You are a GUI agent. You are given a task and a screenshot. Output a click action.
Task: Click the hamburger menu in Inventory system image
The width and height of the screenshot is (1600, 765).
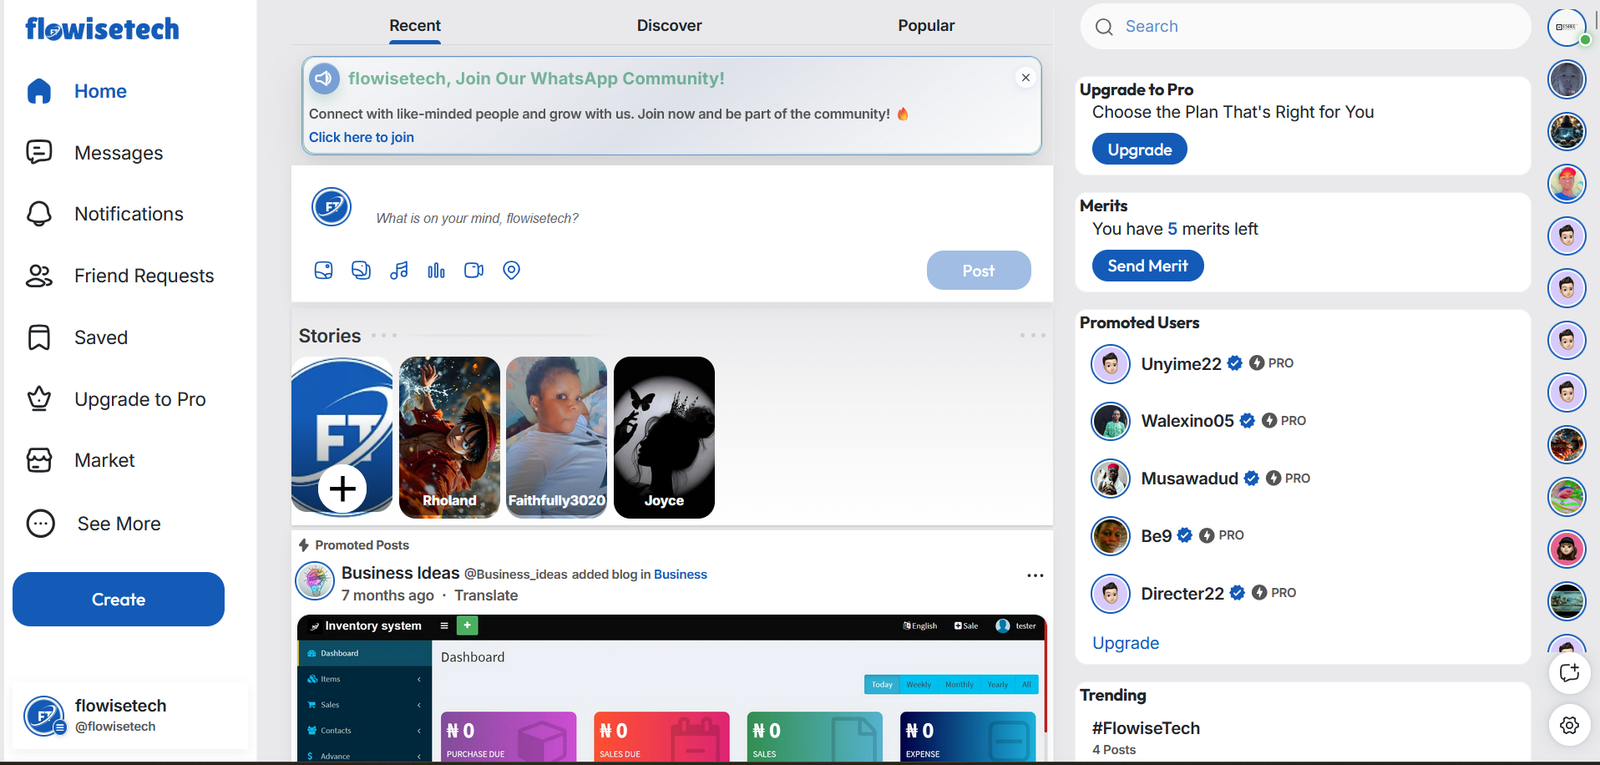click(444, 625)
